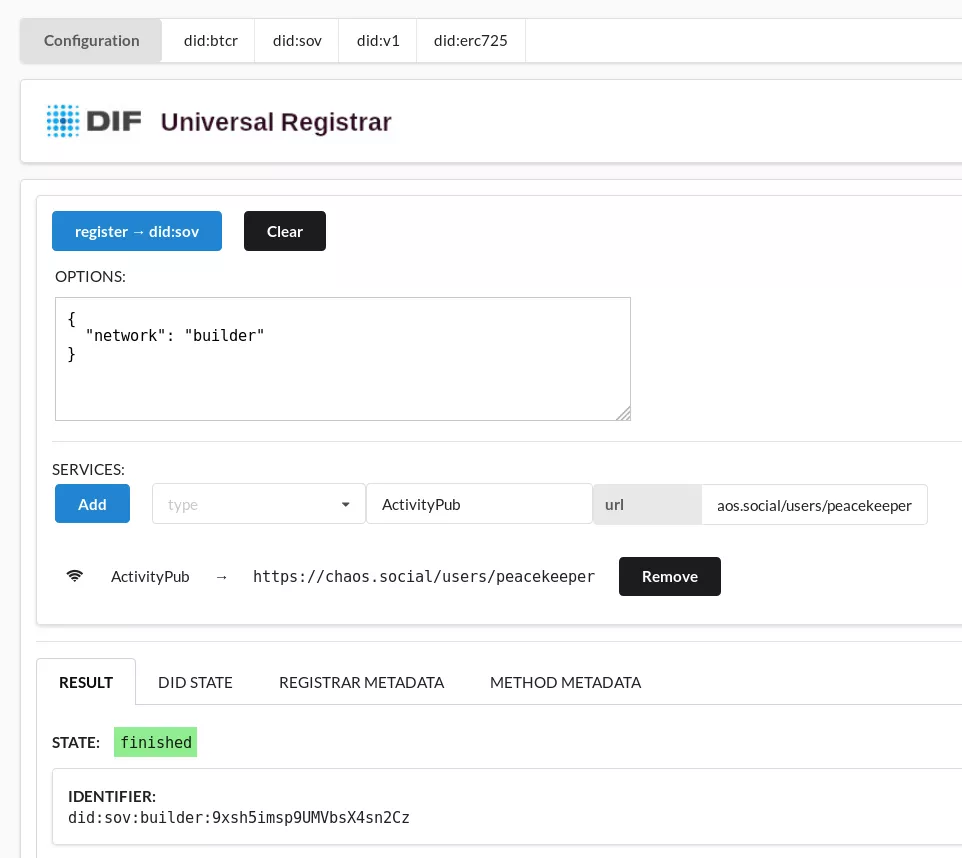The width and height of the screenshot is (962, 858).
Task: Remove the ActivityPub service
Action: [x=669, y=576]
